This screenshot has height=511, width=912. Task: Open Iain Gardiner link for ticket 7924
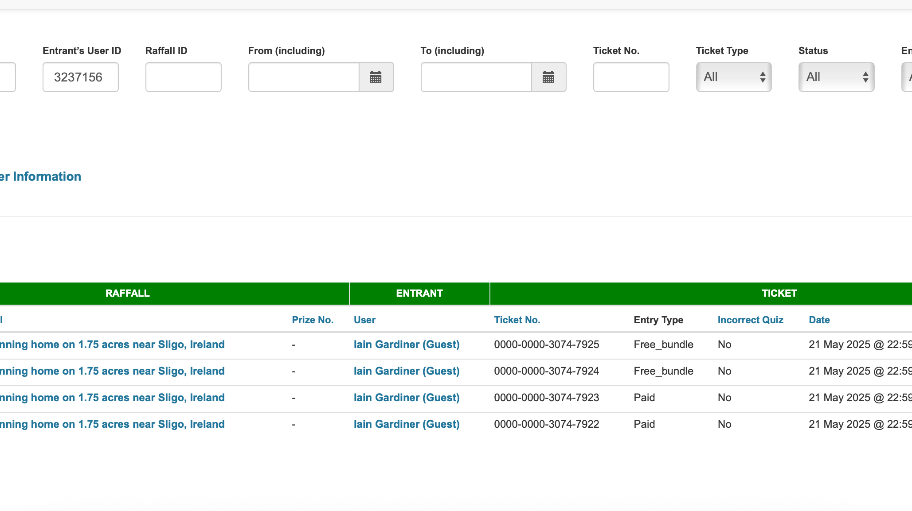406,371
